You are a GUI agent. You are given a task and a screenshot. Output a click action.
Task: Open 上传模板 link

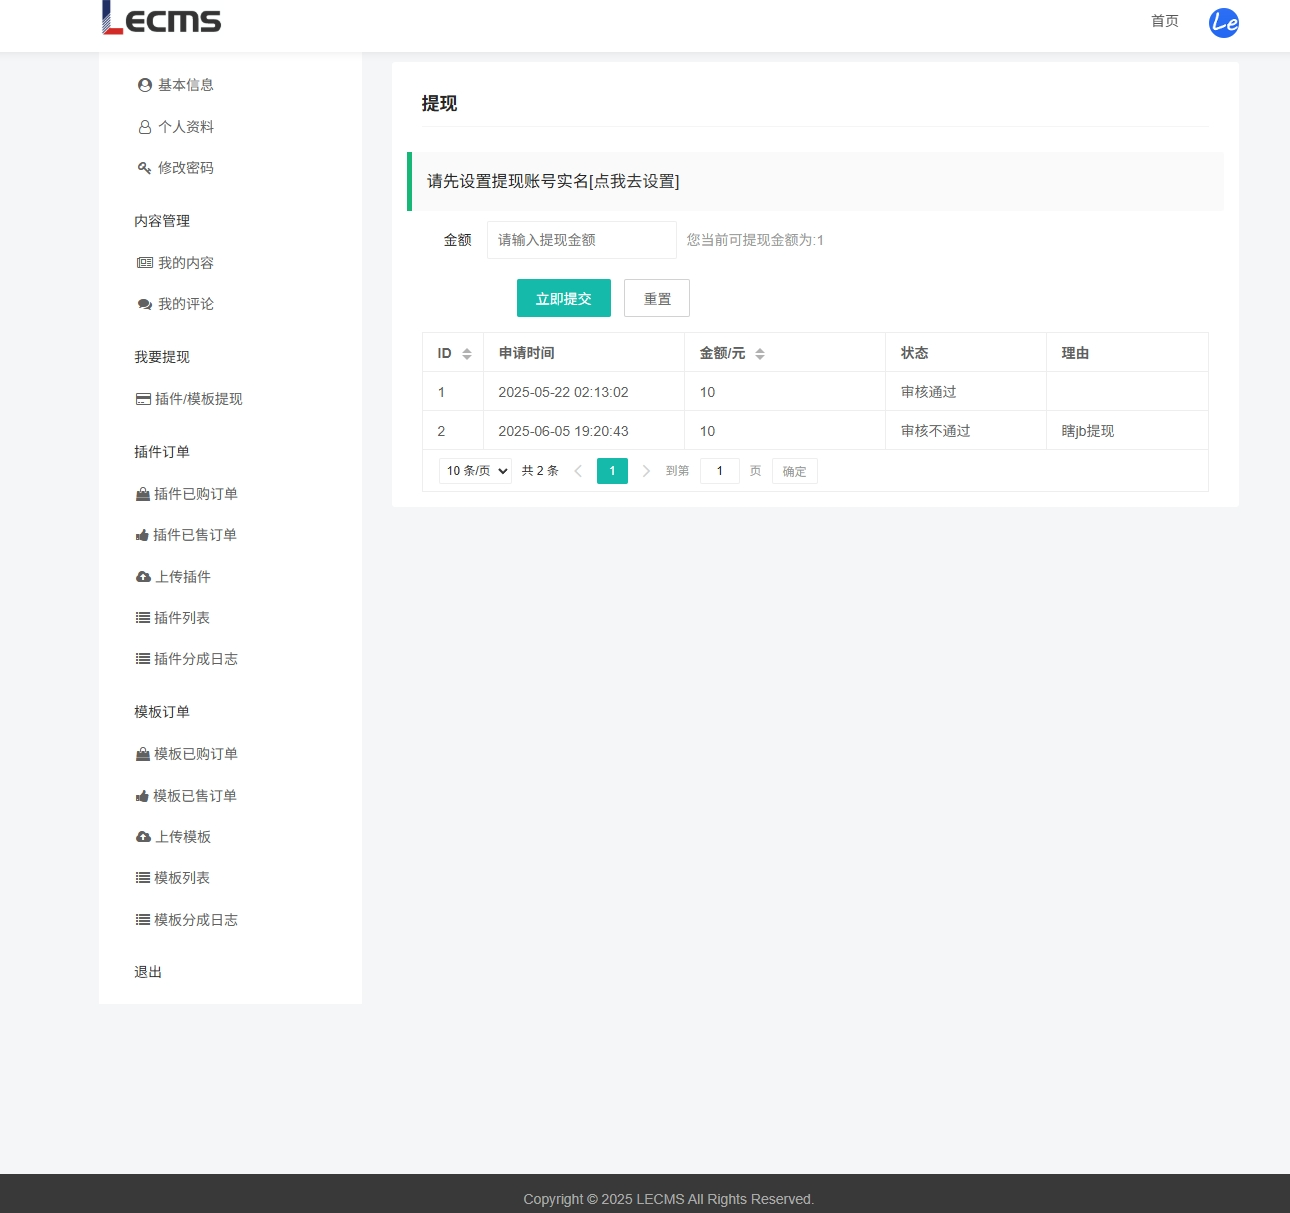point(183,837)
